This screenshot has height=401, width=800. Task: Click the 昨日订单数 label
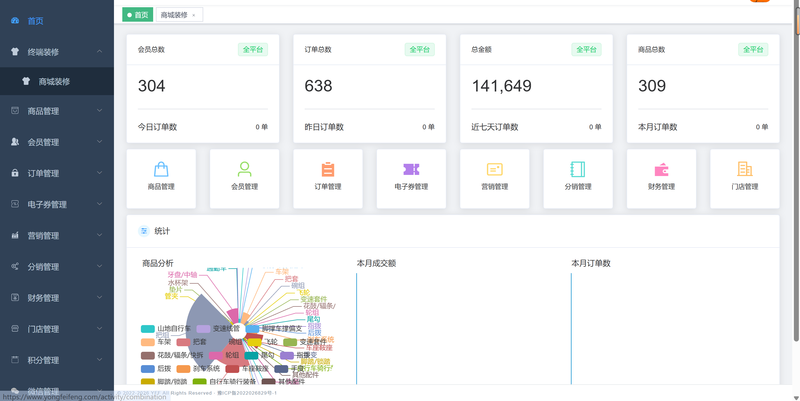pyautogui.click(x=324, y=127)
